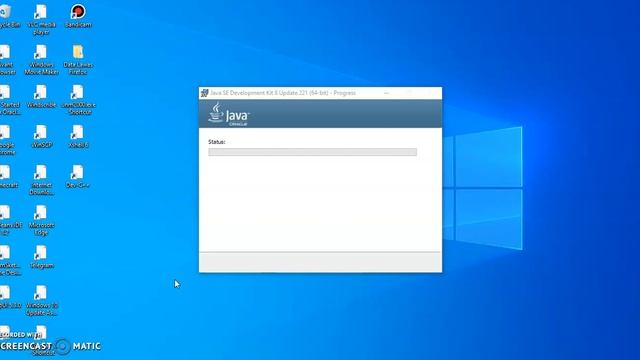Open the VLC media player desktop shortcut
This screenshot has width=640, height=360.
pyautogui.click(x=41, y=19)
